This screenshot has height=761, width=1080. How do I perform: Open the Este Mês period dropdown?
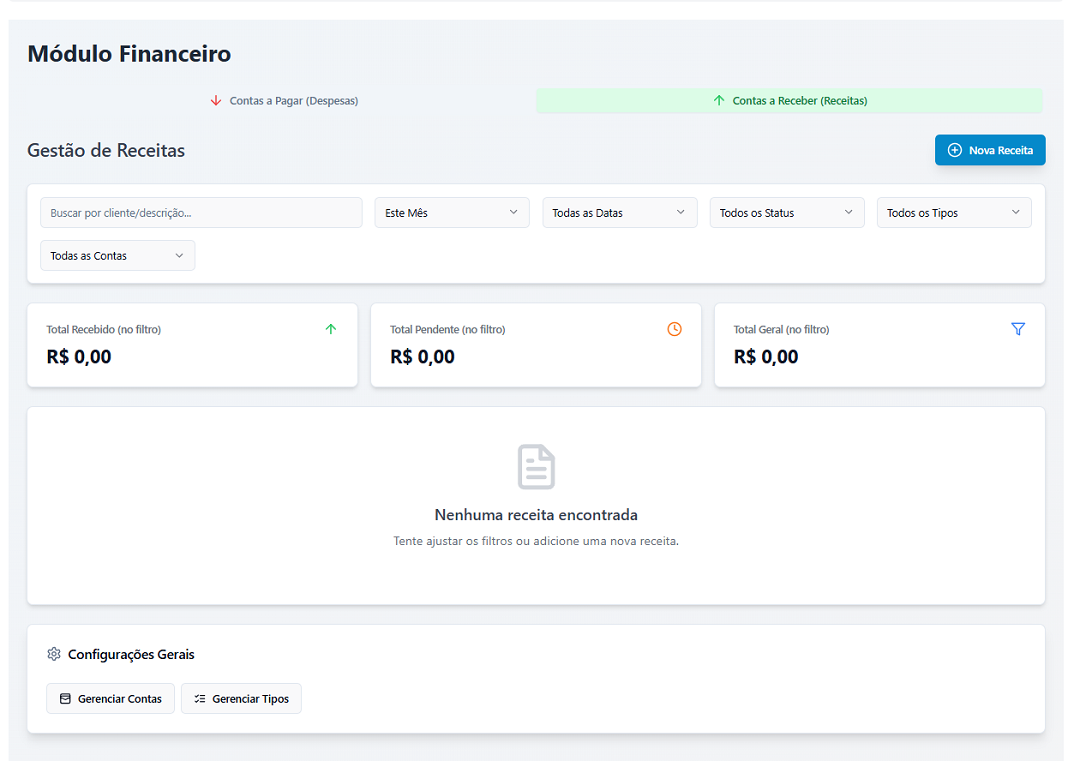click(x=452, y=213)
